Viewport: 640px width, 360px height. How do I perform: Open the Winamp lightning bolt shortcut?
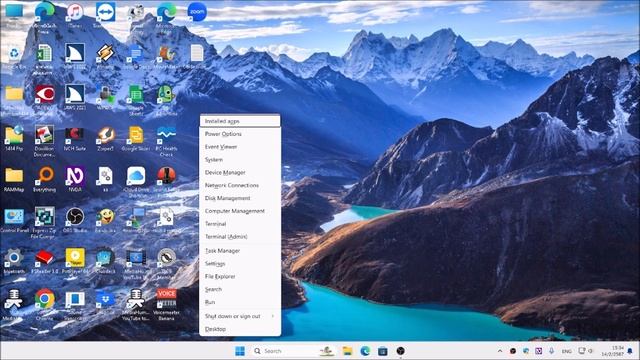(x=105, y=56)
